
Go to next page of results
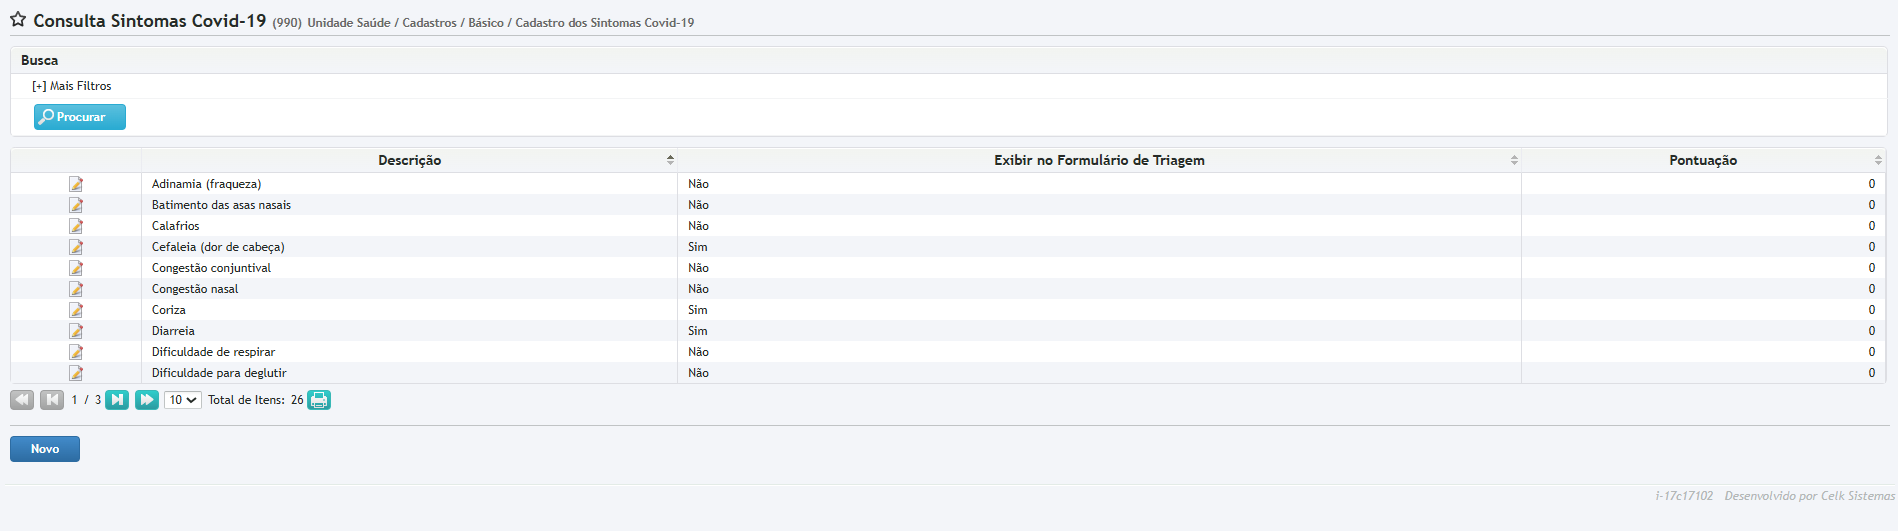click(117, 400)
